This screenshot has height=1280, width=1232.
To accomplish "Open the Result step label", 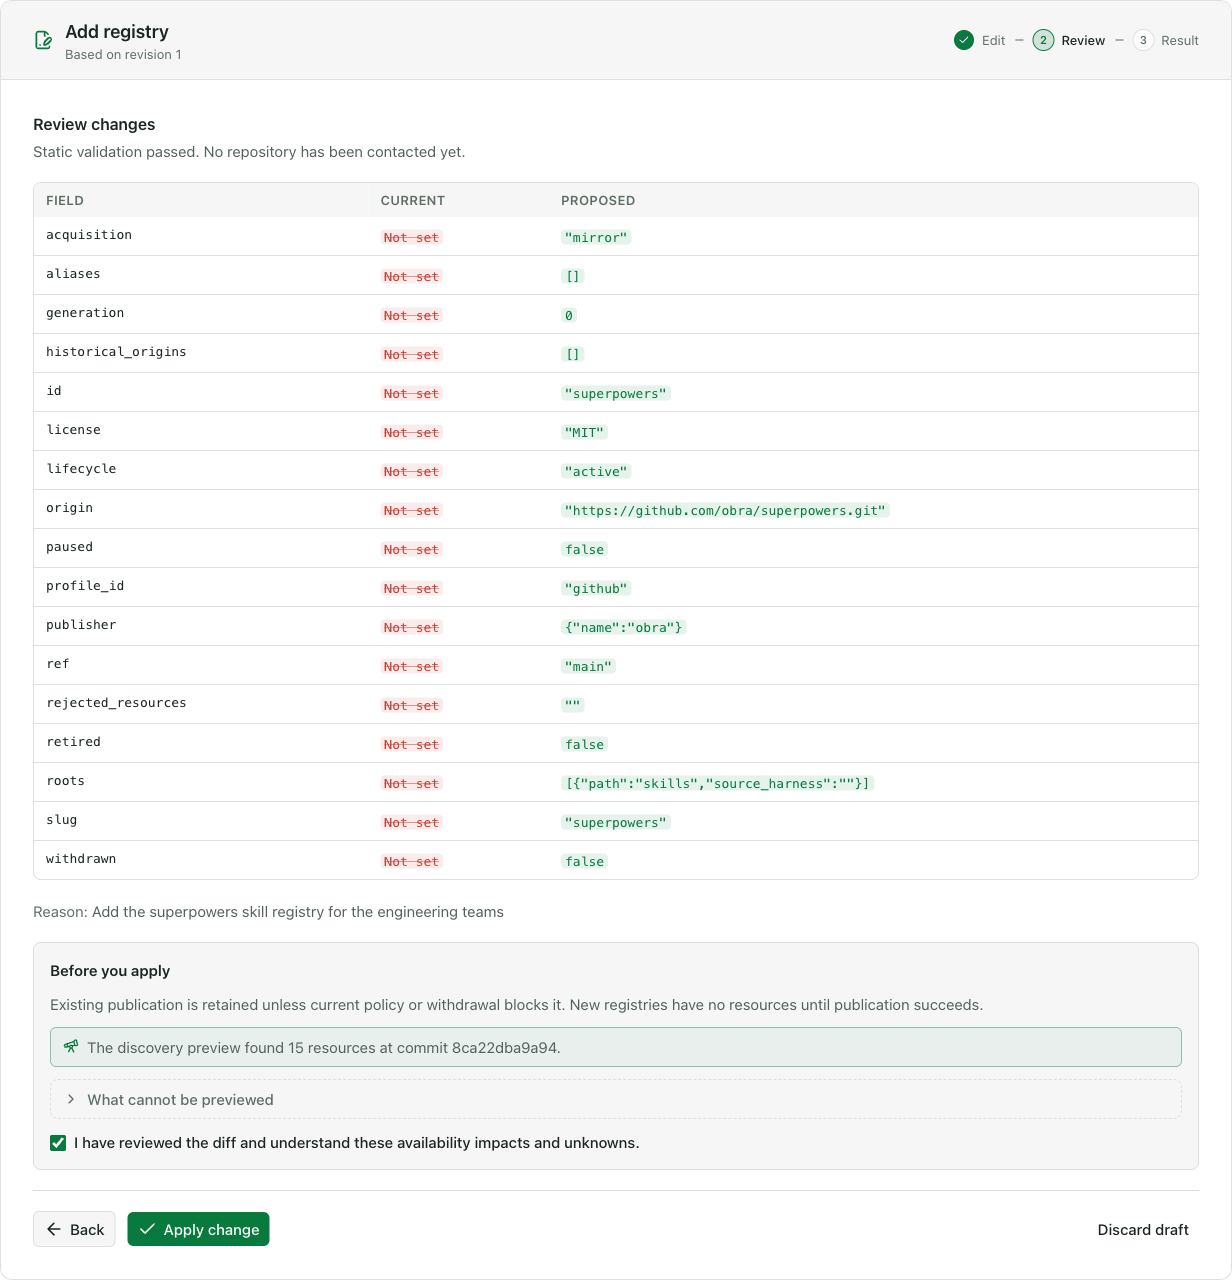I will click(x=1180, y=41).
